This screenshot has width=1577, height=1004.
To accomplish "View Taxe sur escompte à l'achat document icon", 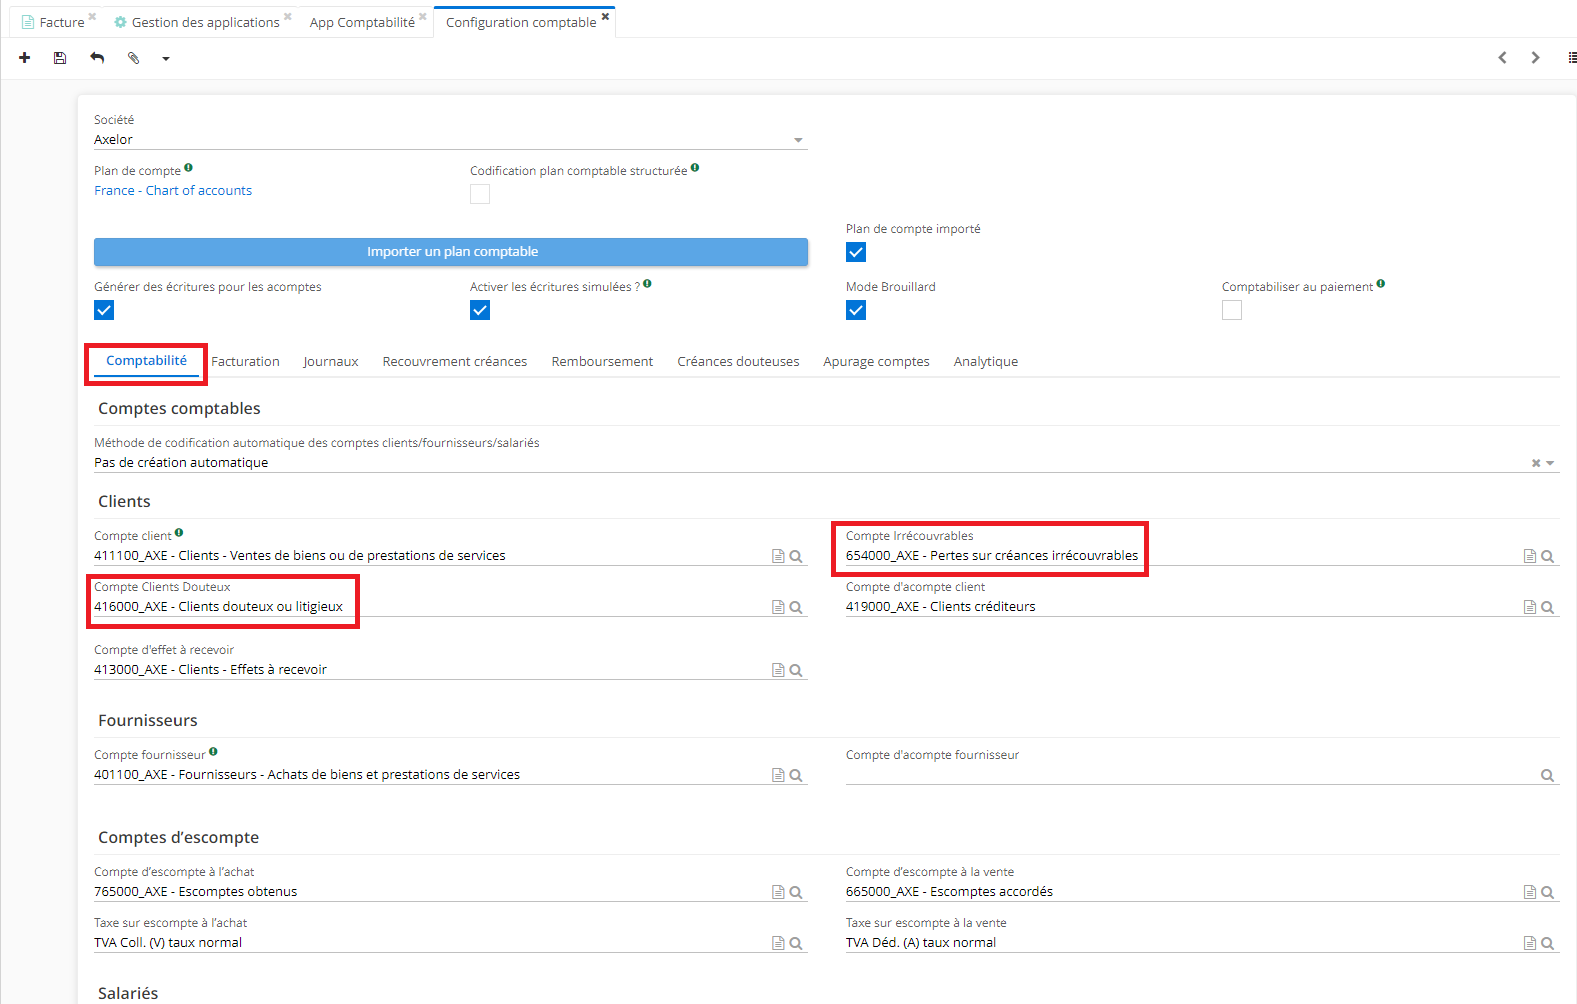I will pos(778,943).
